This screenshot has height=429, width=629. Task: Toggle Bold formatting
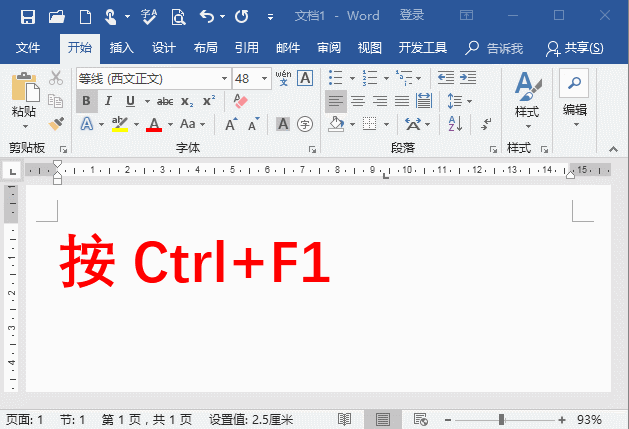(86, 101)
